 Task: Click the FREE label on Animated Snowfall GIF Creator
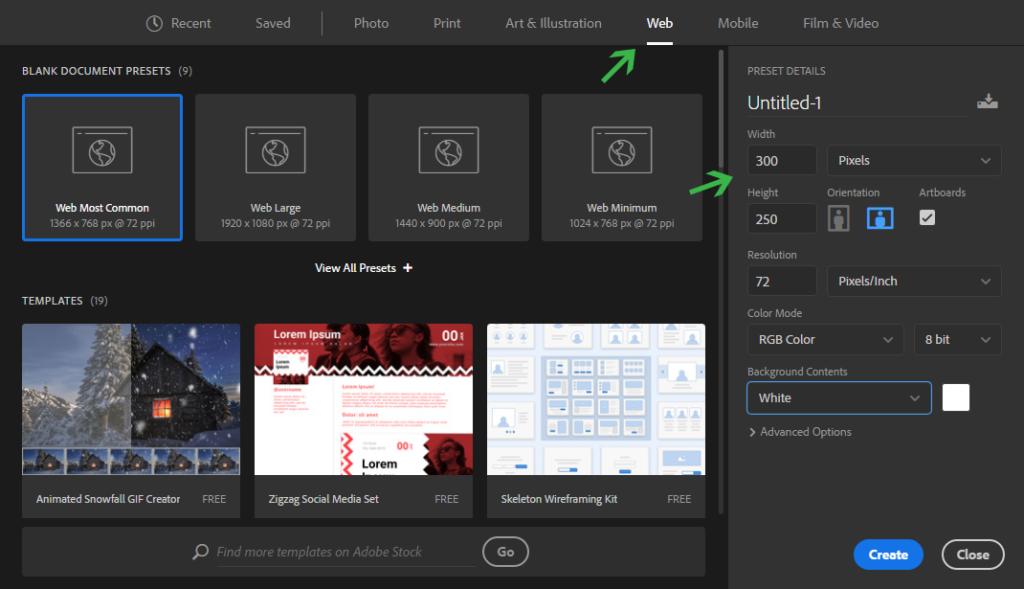pos(214,499)
